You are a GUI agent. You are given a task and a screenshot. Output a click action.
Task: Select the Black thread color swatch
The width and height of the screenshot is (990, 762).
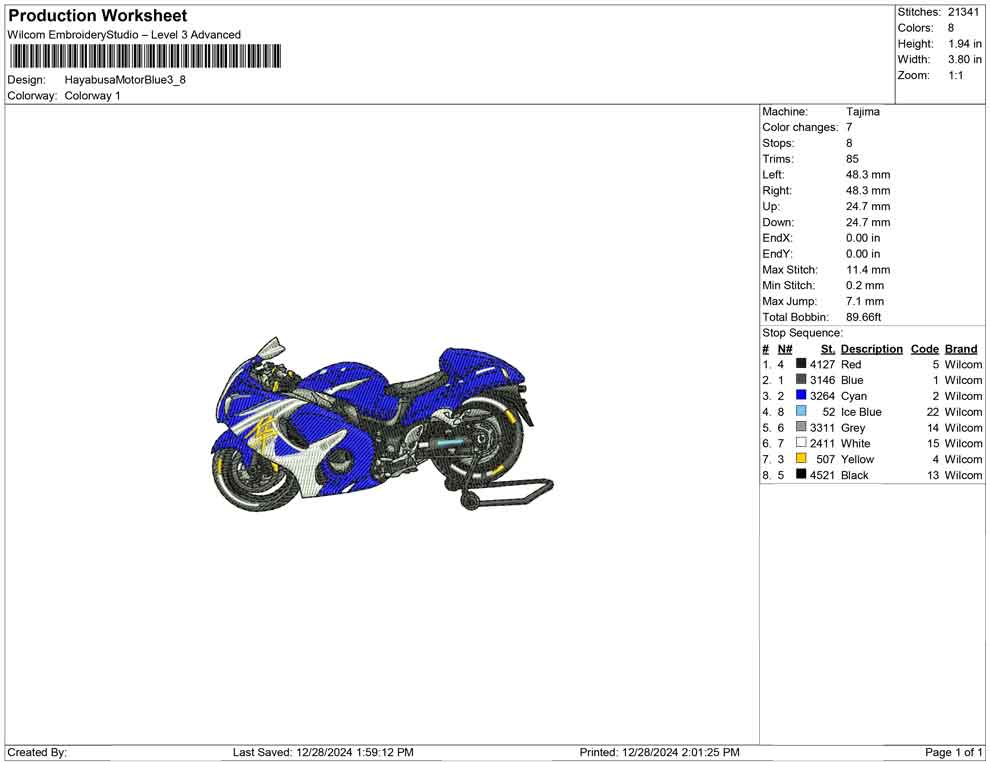coord(799,475)
